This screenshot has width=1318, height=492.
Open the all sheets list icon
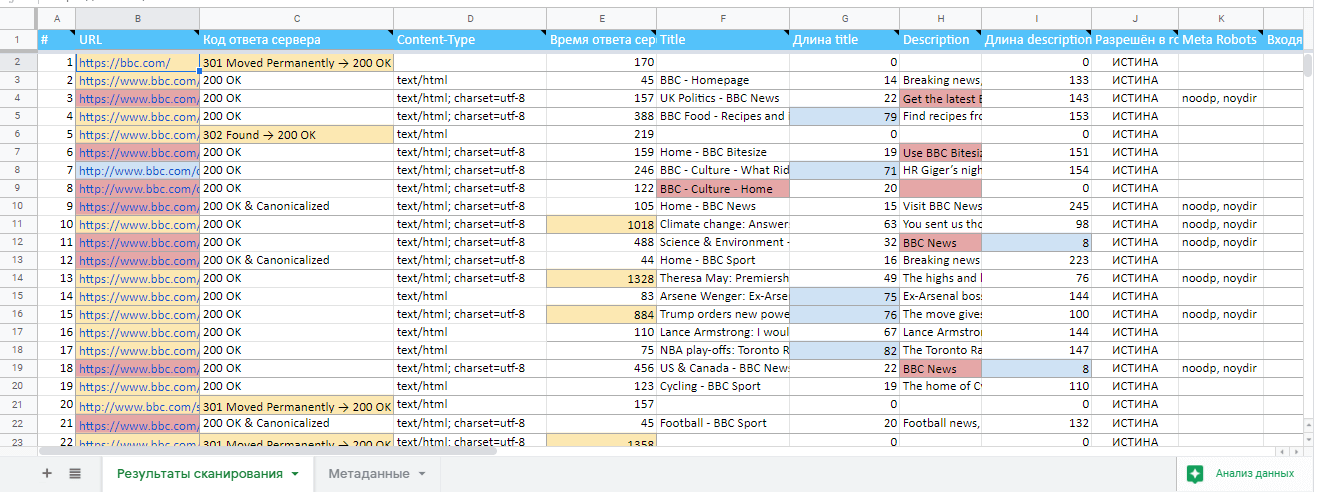75,474
